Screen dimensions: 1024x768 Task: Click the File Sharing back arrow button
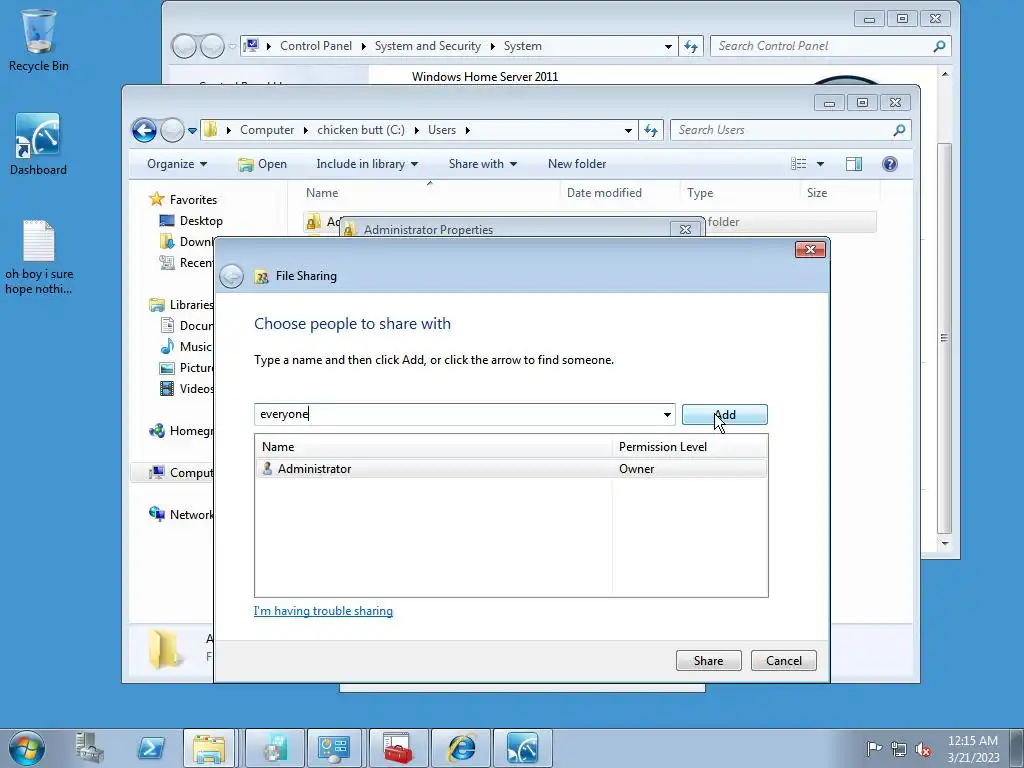coord(231,276)
